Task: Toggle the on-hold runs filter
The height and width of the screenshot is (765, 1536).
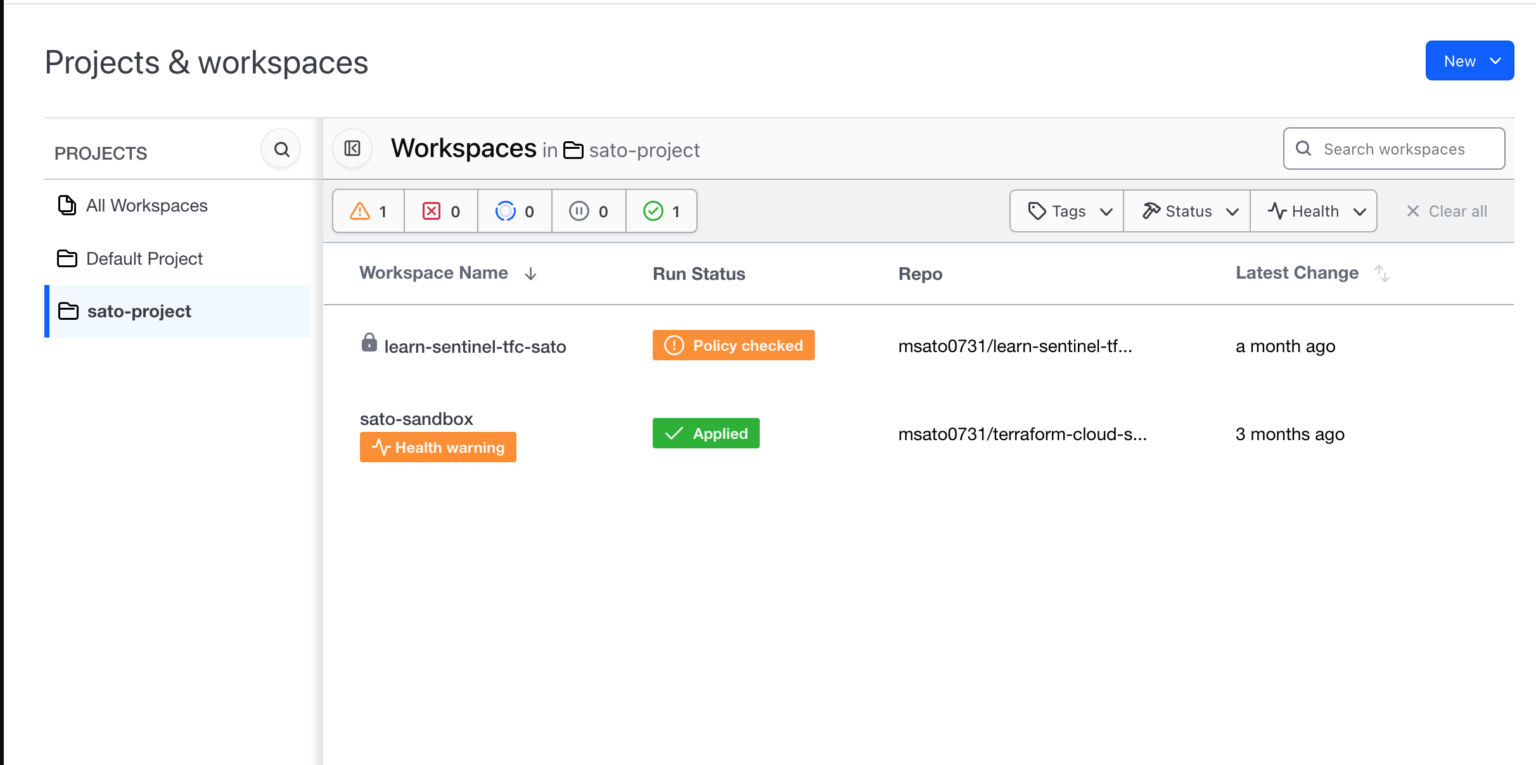Action: (588, 211)
